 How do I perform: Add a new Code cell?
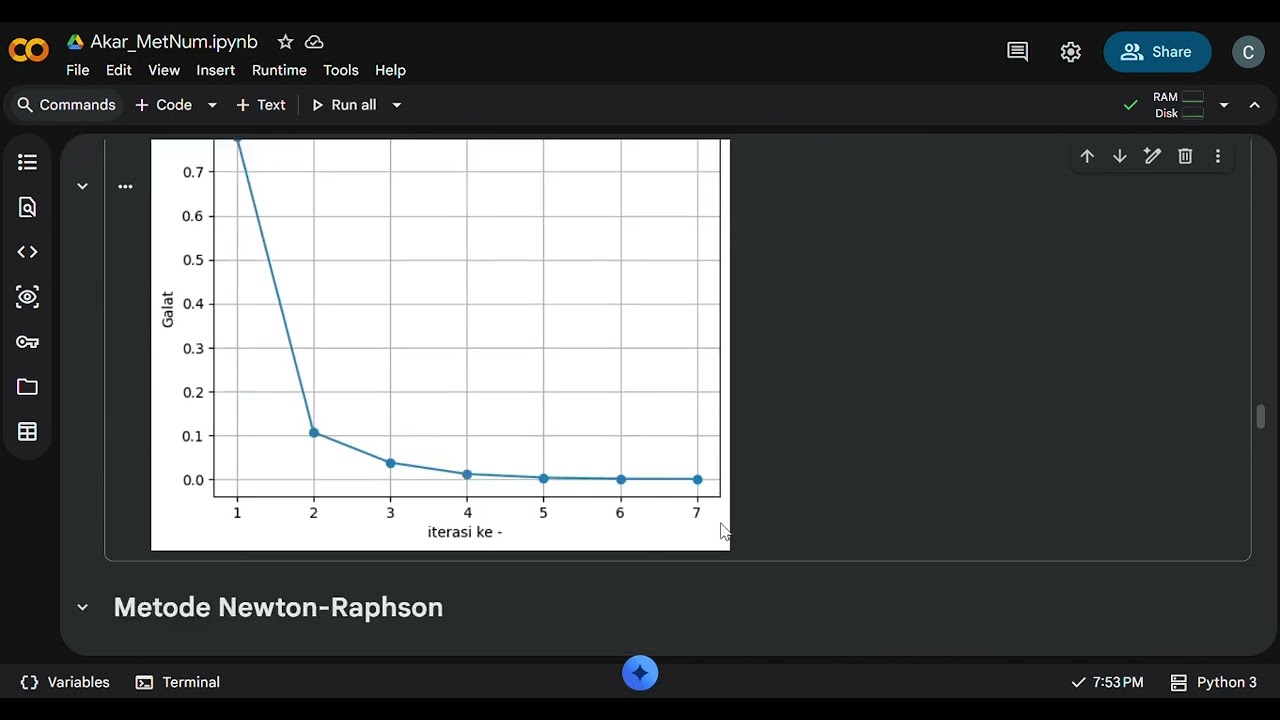163,105
